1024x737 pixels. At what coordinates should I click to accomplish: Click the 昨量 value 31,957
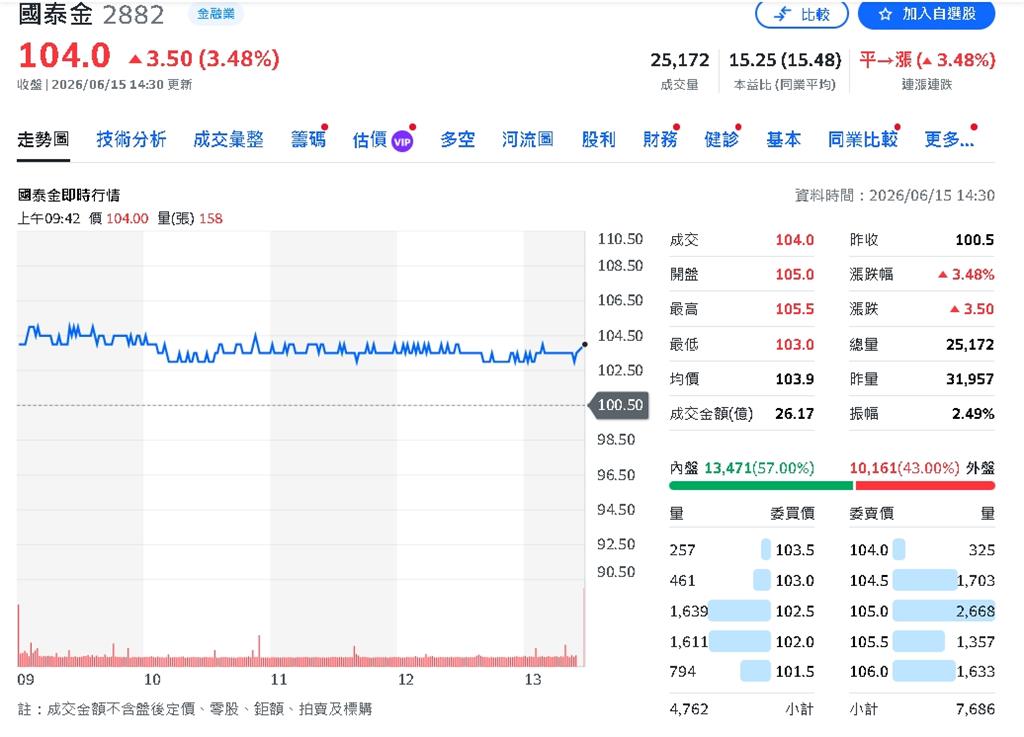point(970,379)
